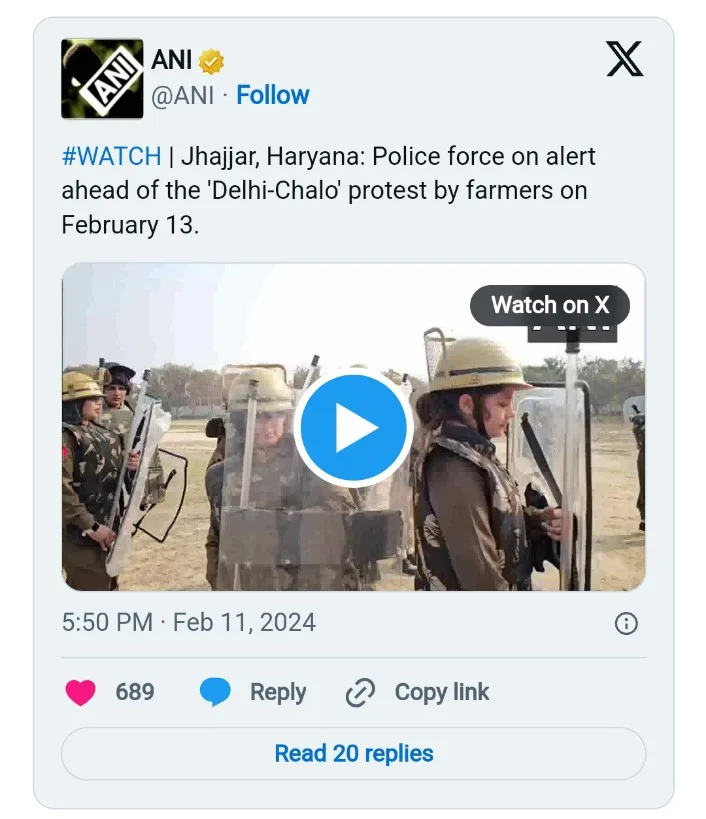Click the X logo icon

625,61
